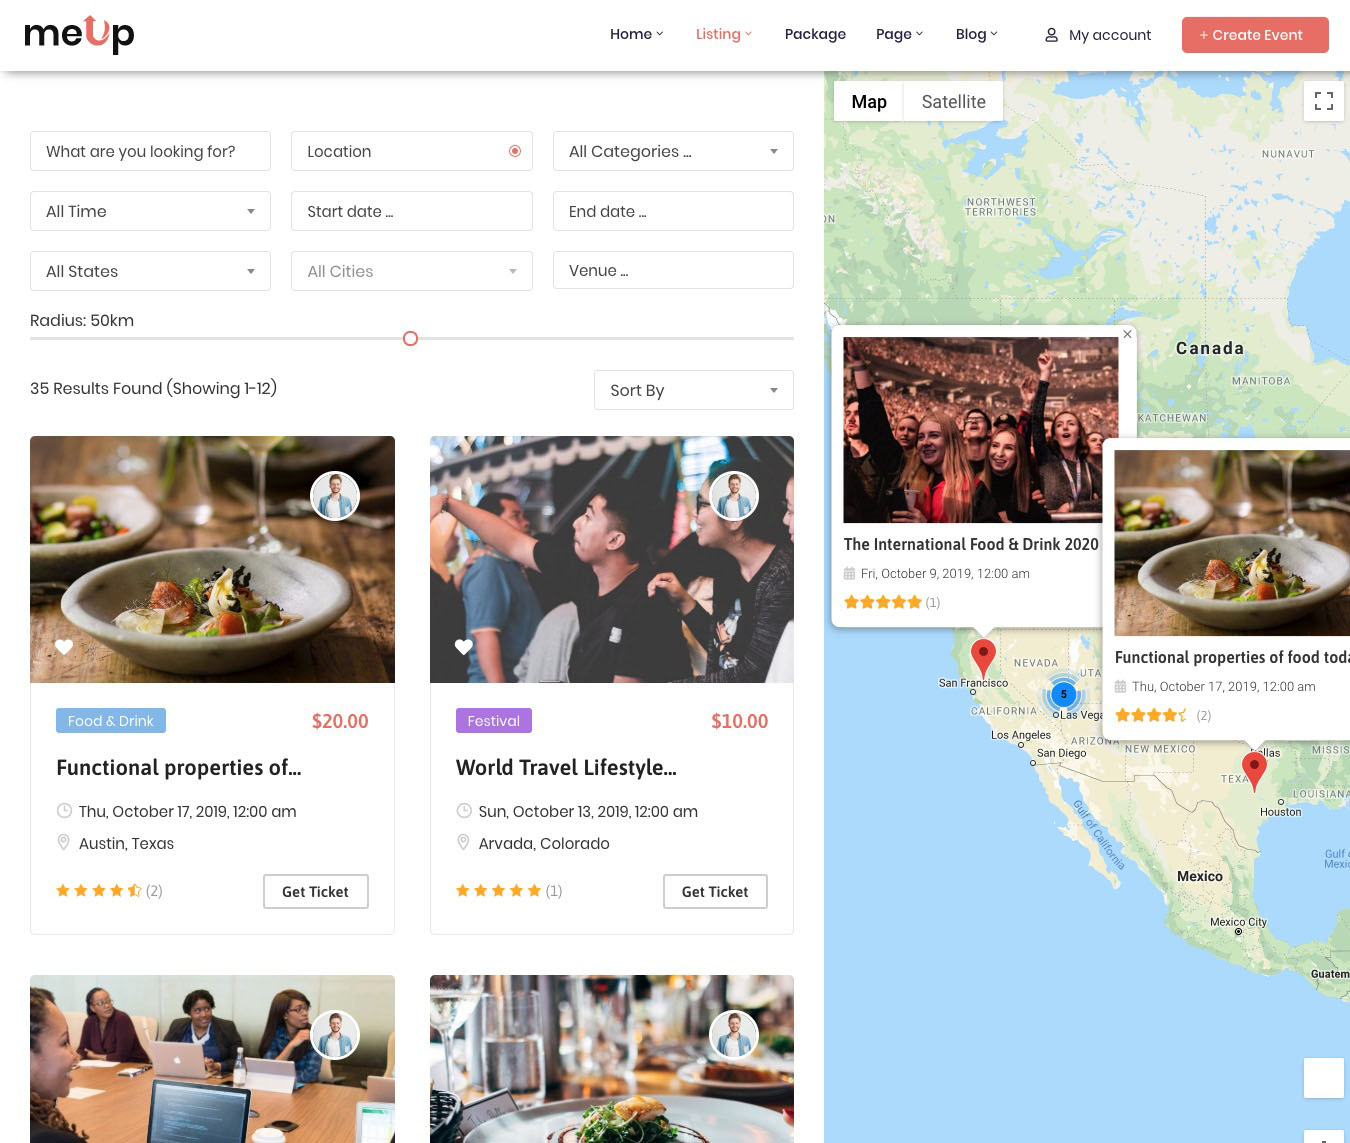1350x1143 pixels.
Task: Click the My account user icon
Action: pos(1051,35)
